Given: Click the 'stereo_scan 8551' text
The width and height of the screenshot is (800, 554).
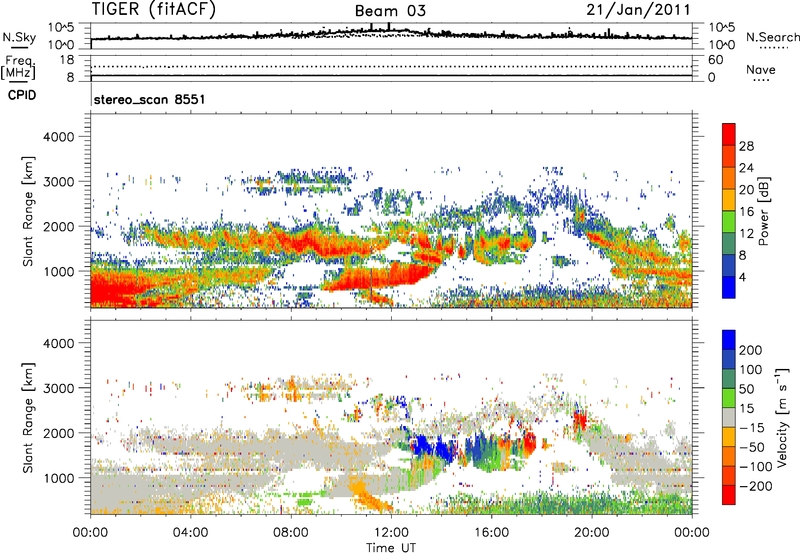Looking at the screenshot, I should tap(149, 99).
